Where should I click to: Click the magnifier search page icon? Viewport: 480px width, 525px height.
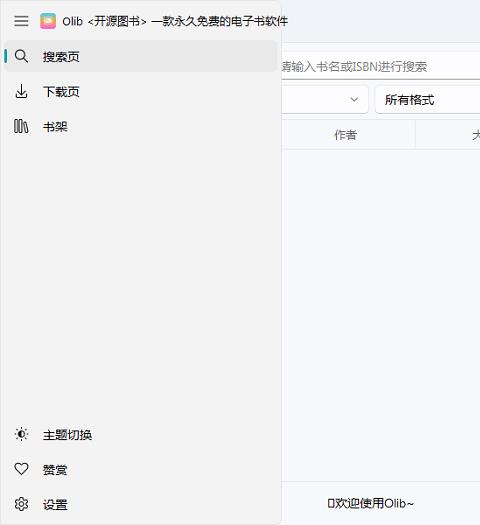[21, 56]
